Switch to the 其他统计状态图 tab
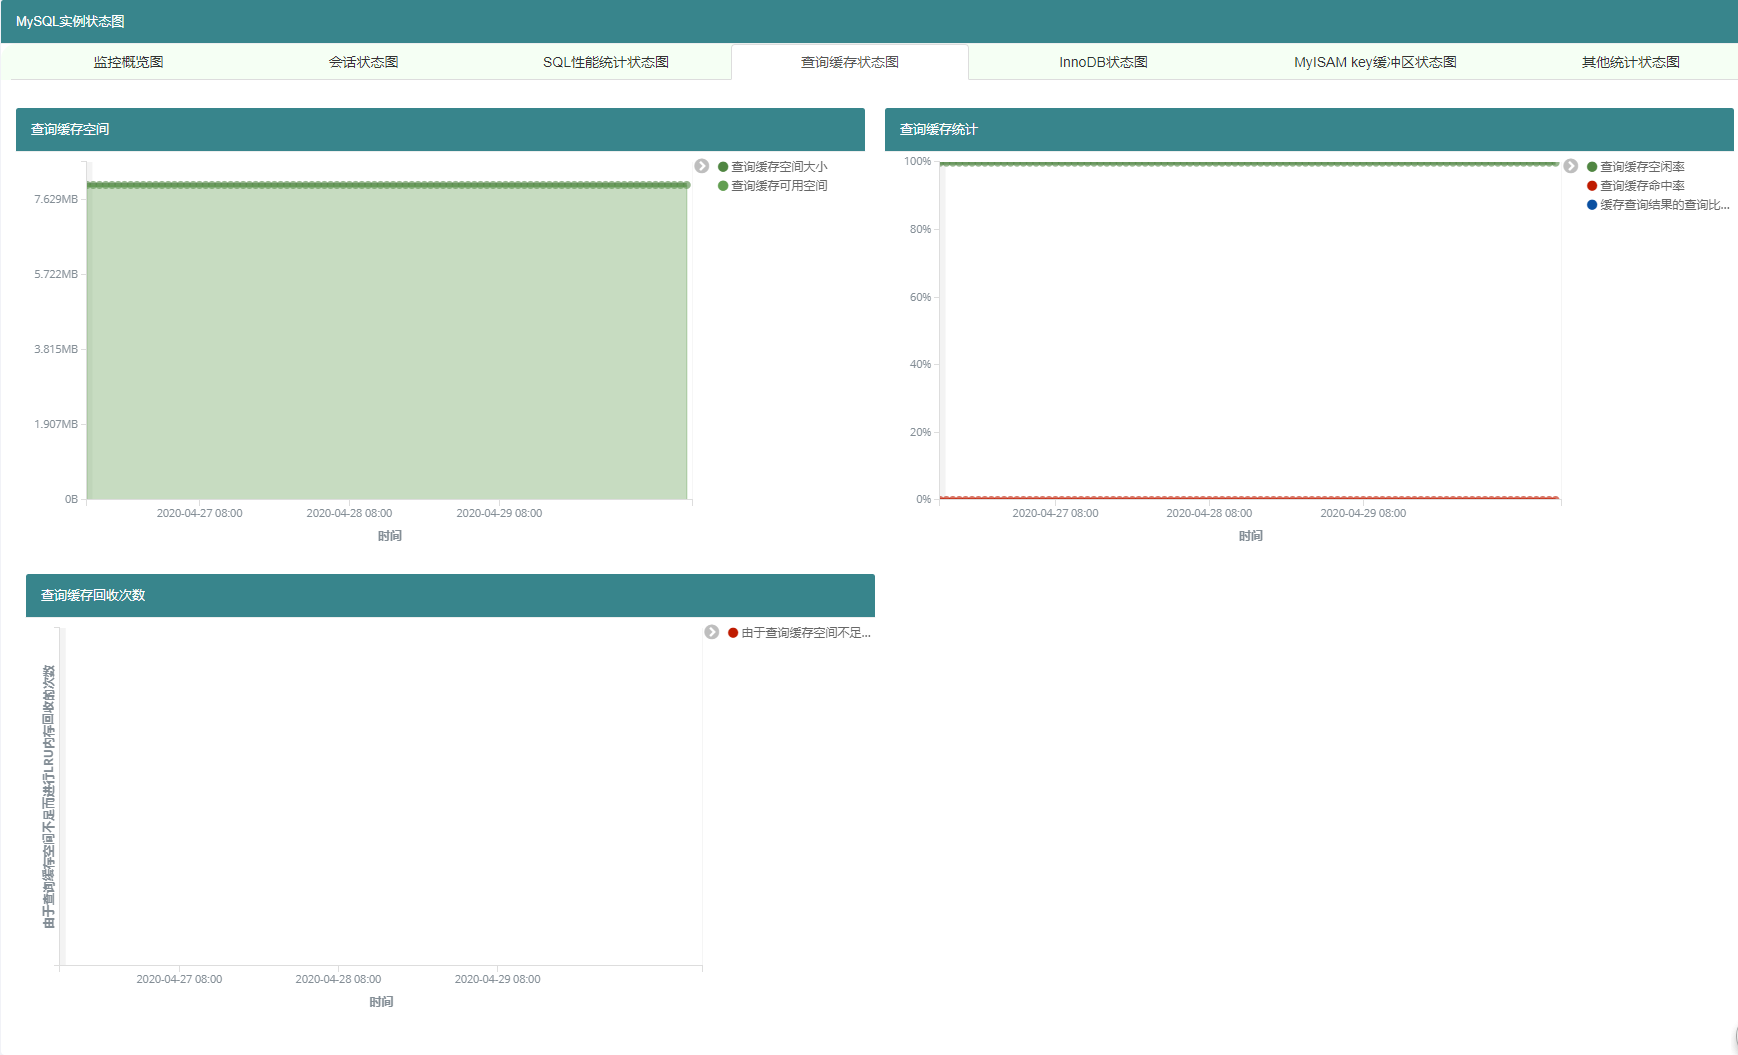This screenshot has height=1055, width=1738. click(1630, 62)
